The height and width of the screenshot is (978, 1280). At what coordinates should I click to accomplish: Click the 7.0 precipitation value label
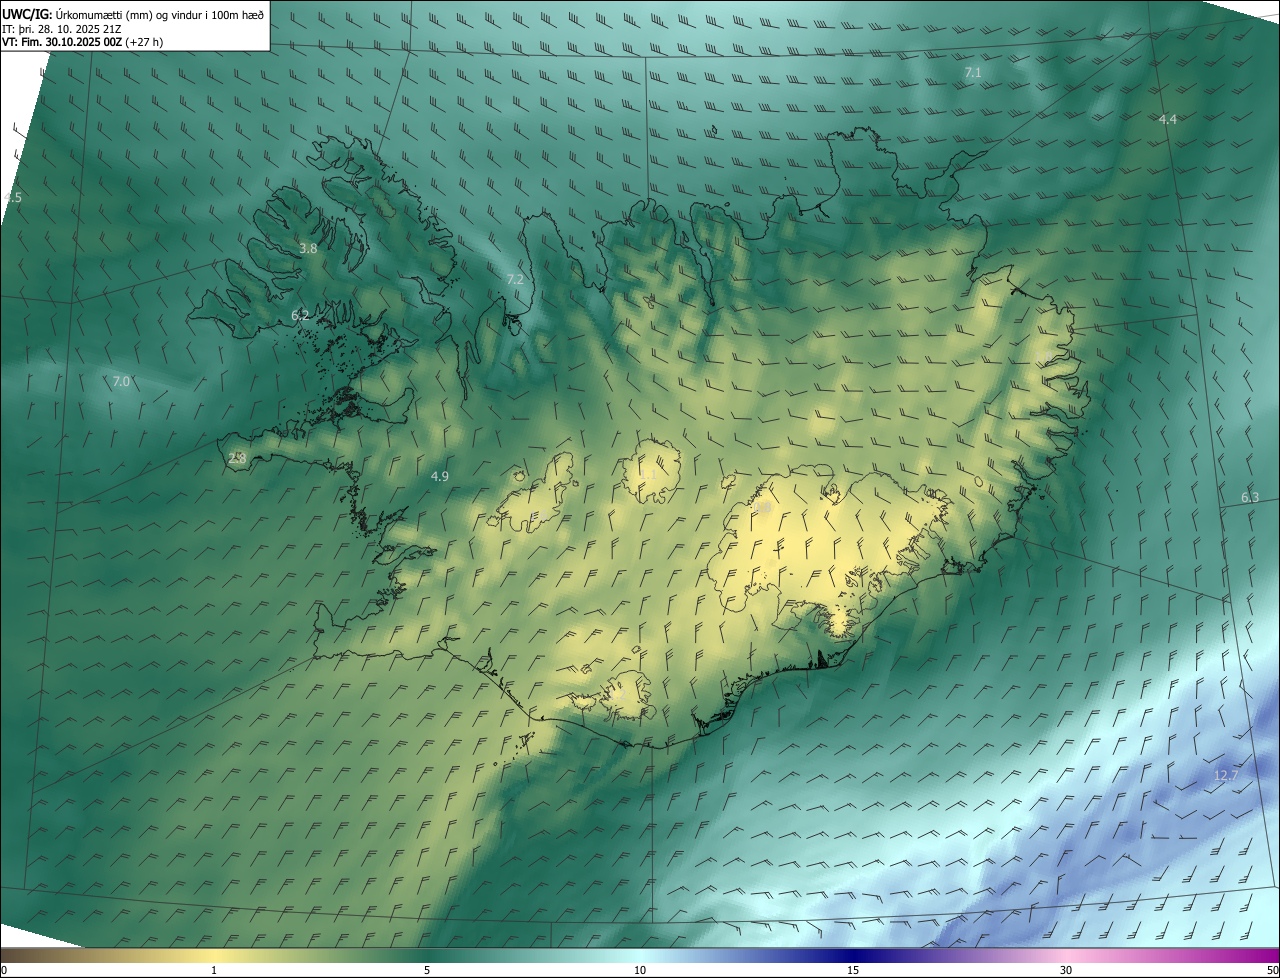121,382
